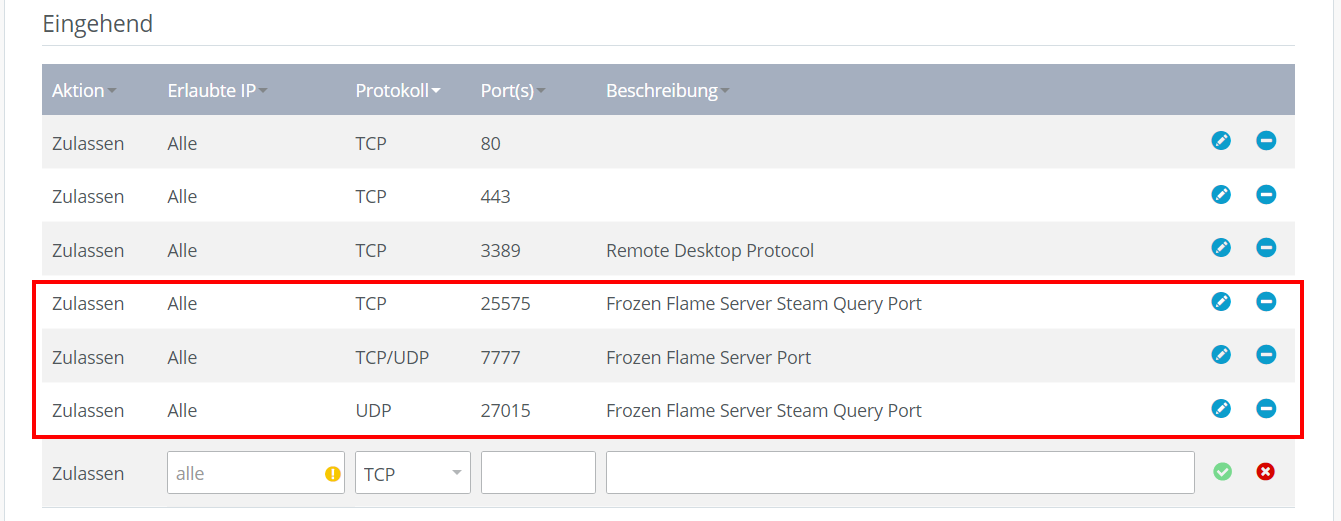Sort by Erlaubte IP column
Screen dimensions: 1341x521
point(217,91)
